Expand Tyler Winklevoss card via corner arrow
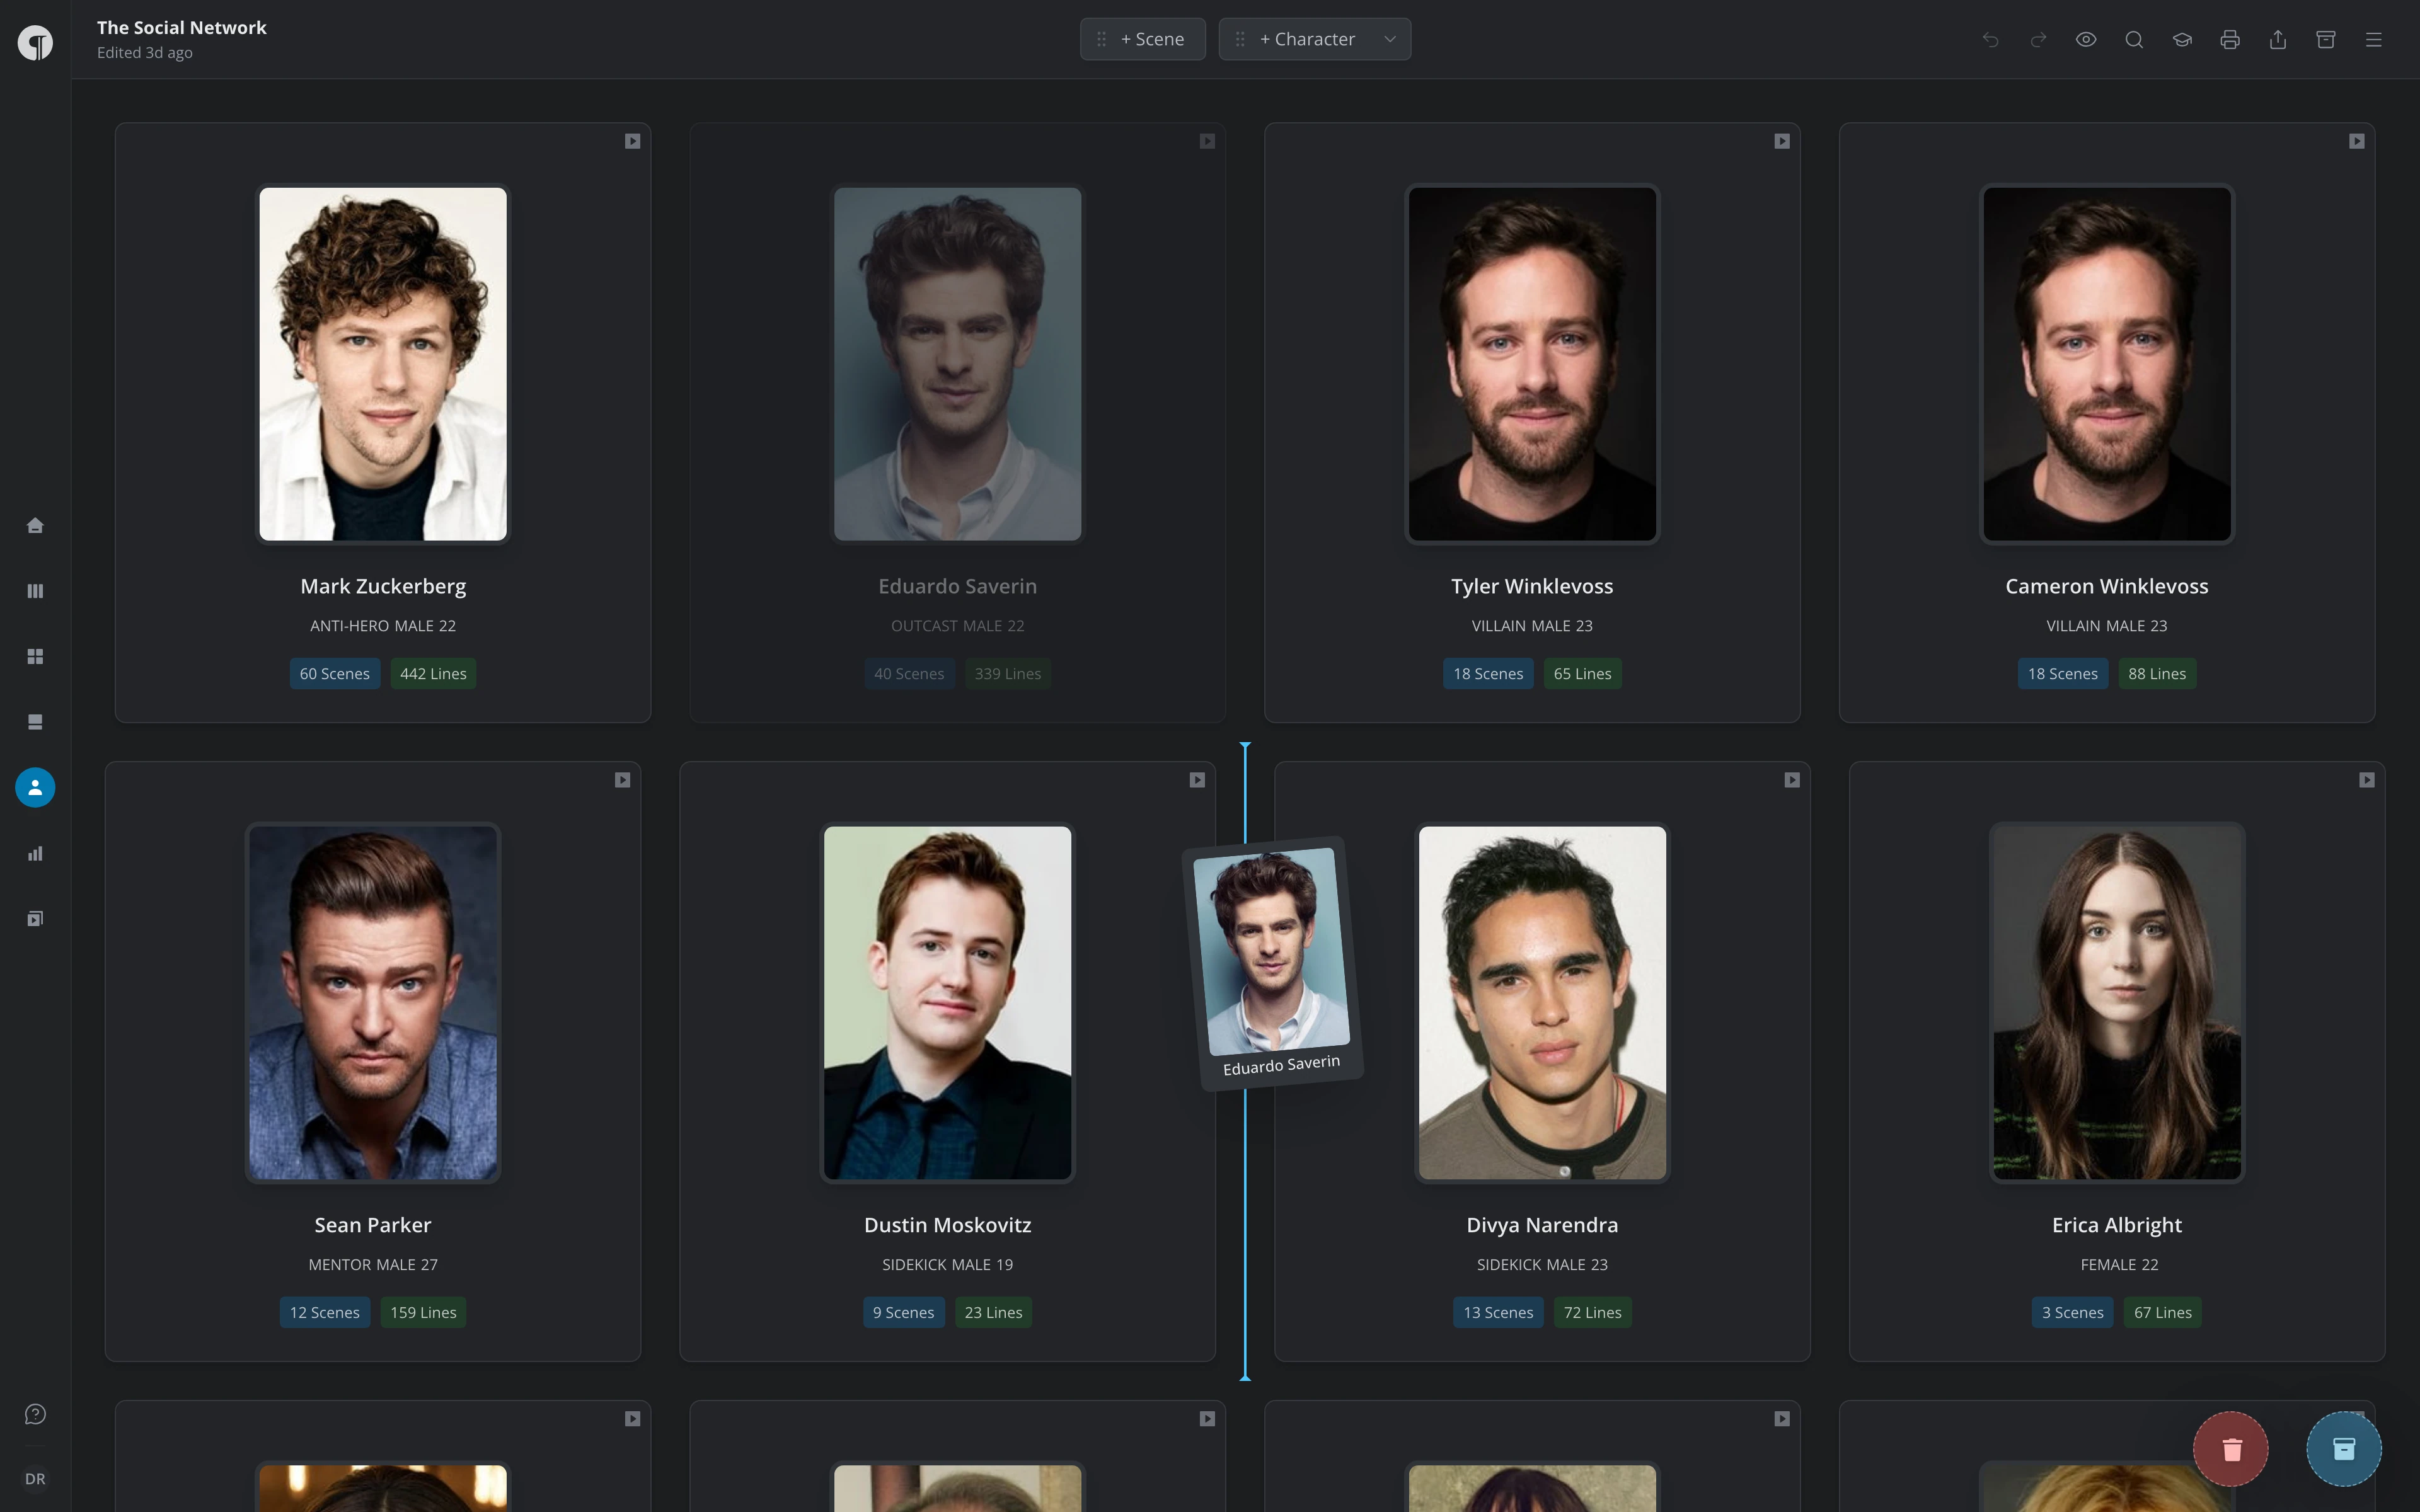This screenshot has height=1512, width=2420. [1782, 141]
